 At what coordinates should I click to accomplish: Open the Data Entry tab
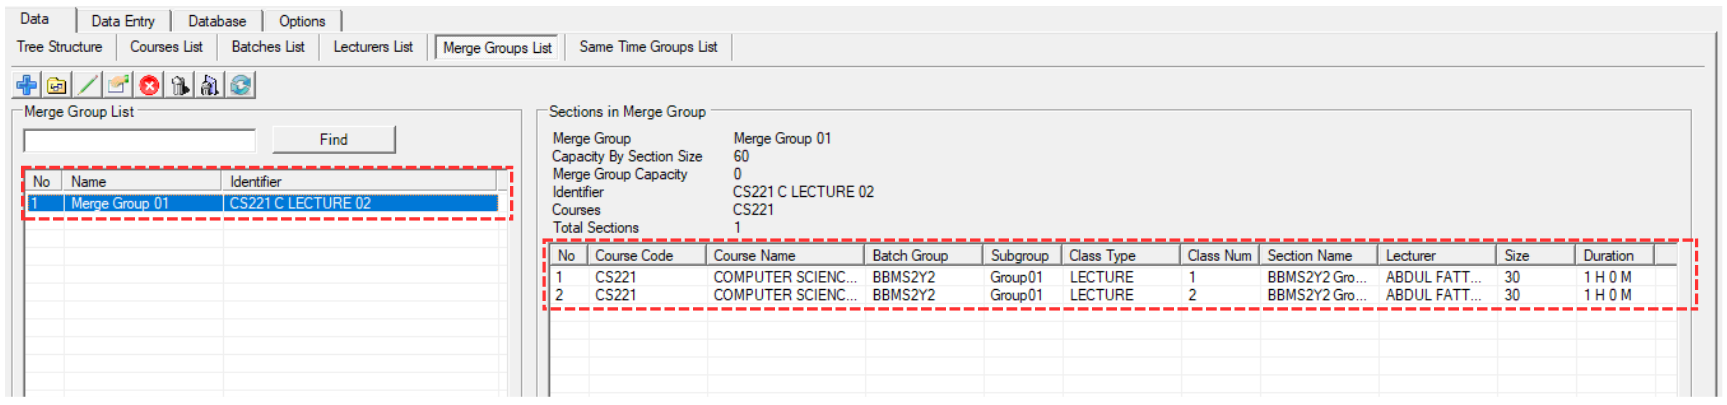(x=123, y=21)
